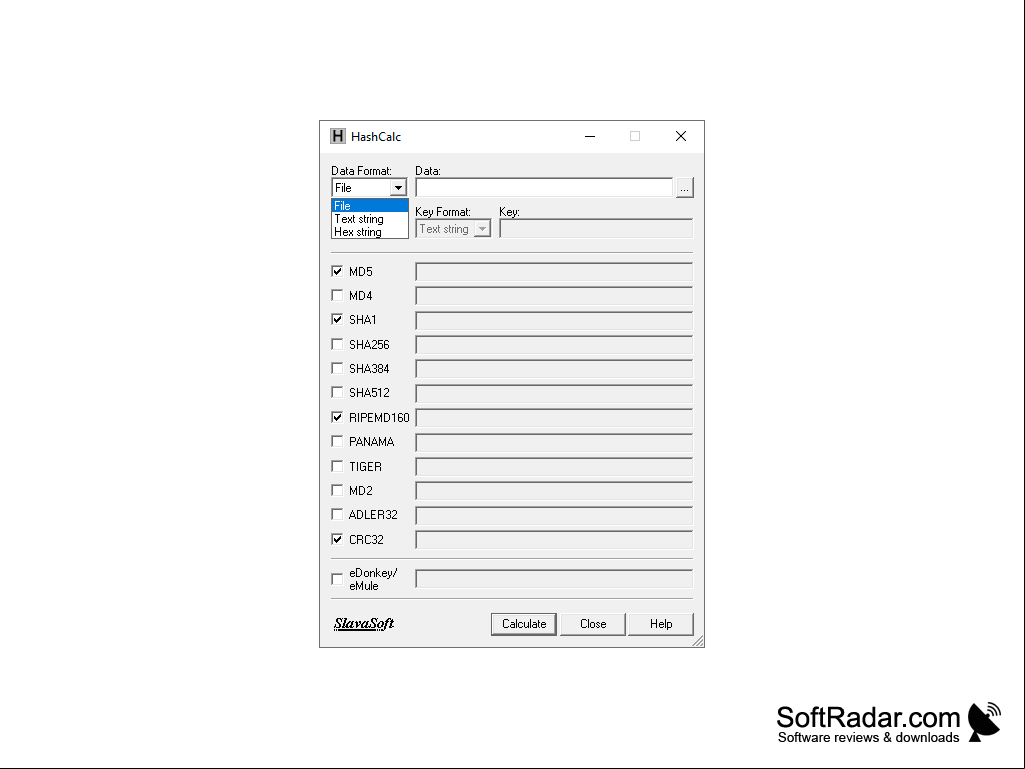The image size is (1025, 769).
Task: Open the Data Format dropdown arrow
Action: [397, 188]
